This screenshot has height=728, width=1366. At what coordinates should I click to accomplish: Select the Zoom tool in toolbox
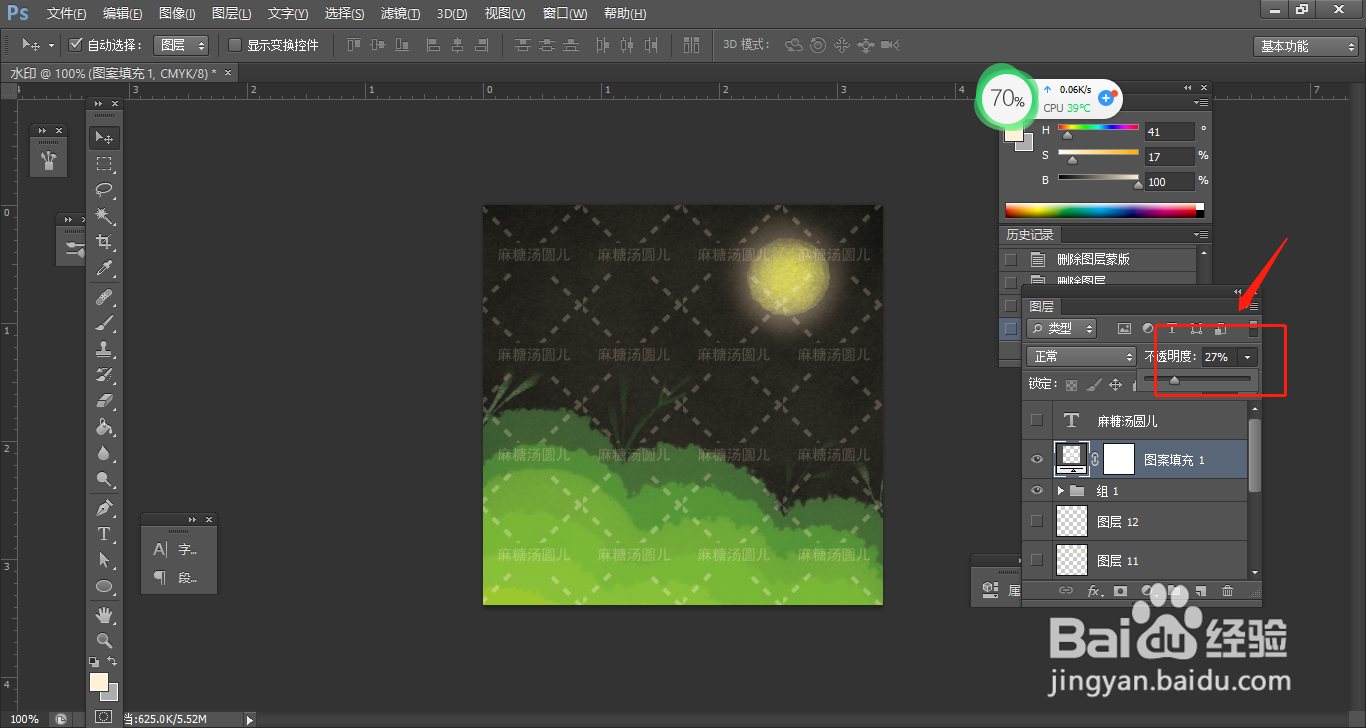point(104,640)
